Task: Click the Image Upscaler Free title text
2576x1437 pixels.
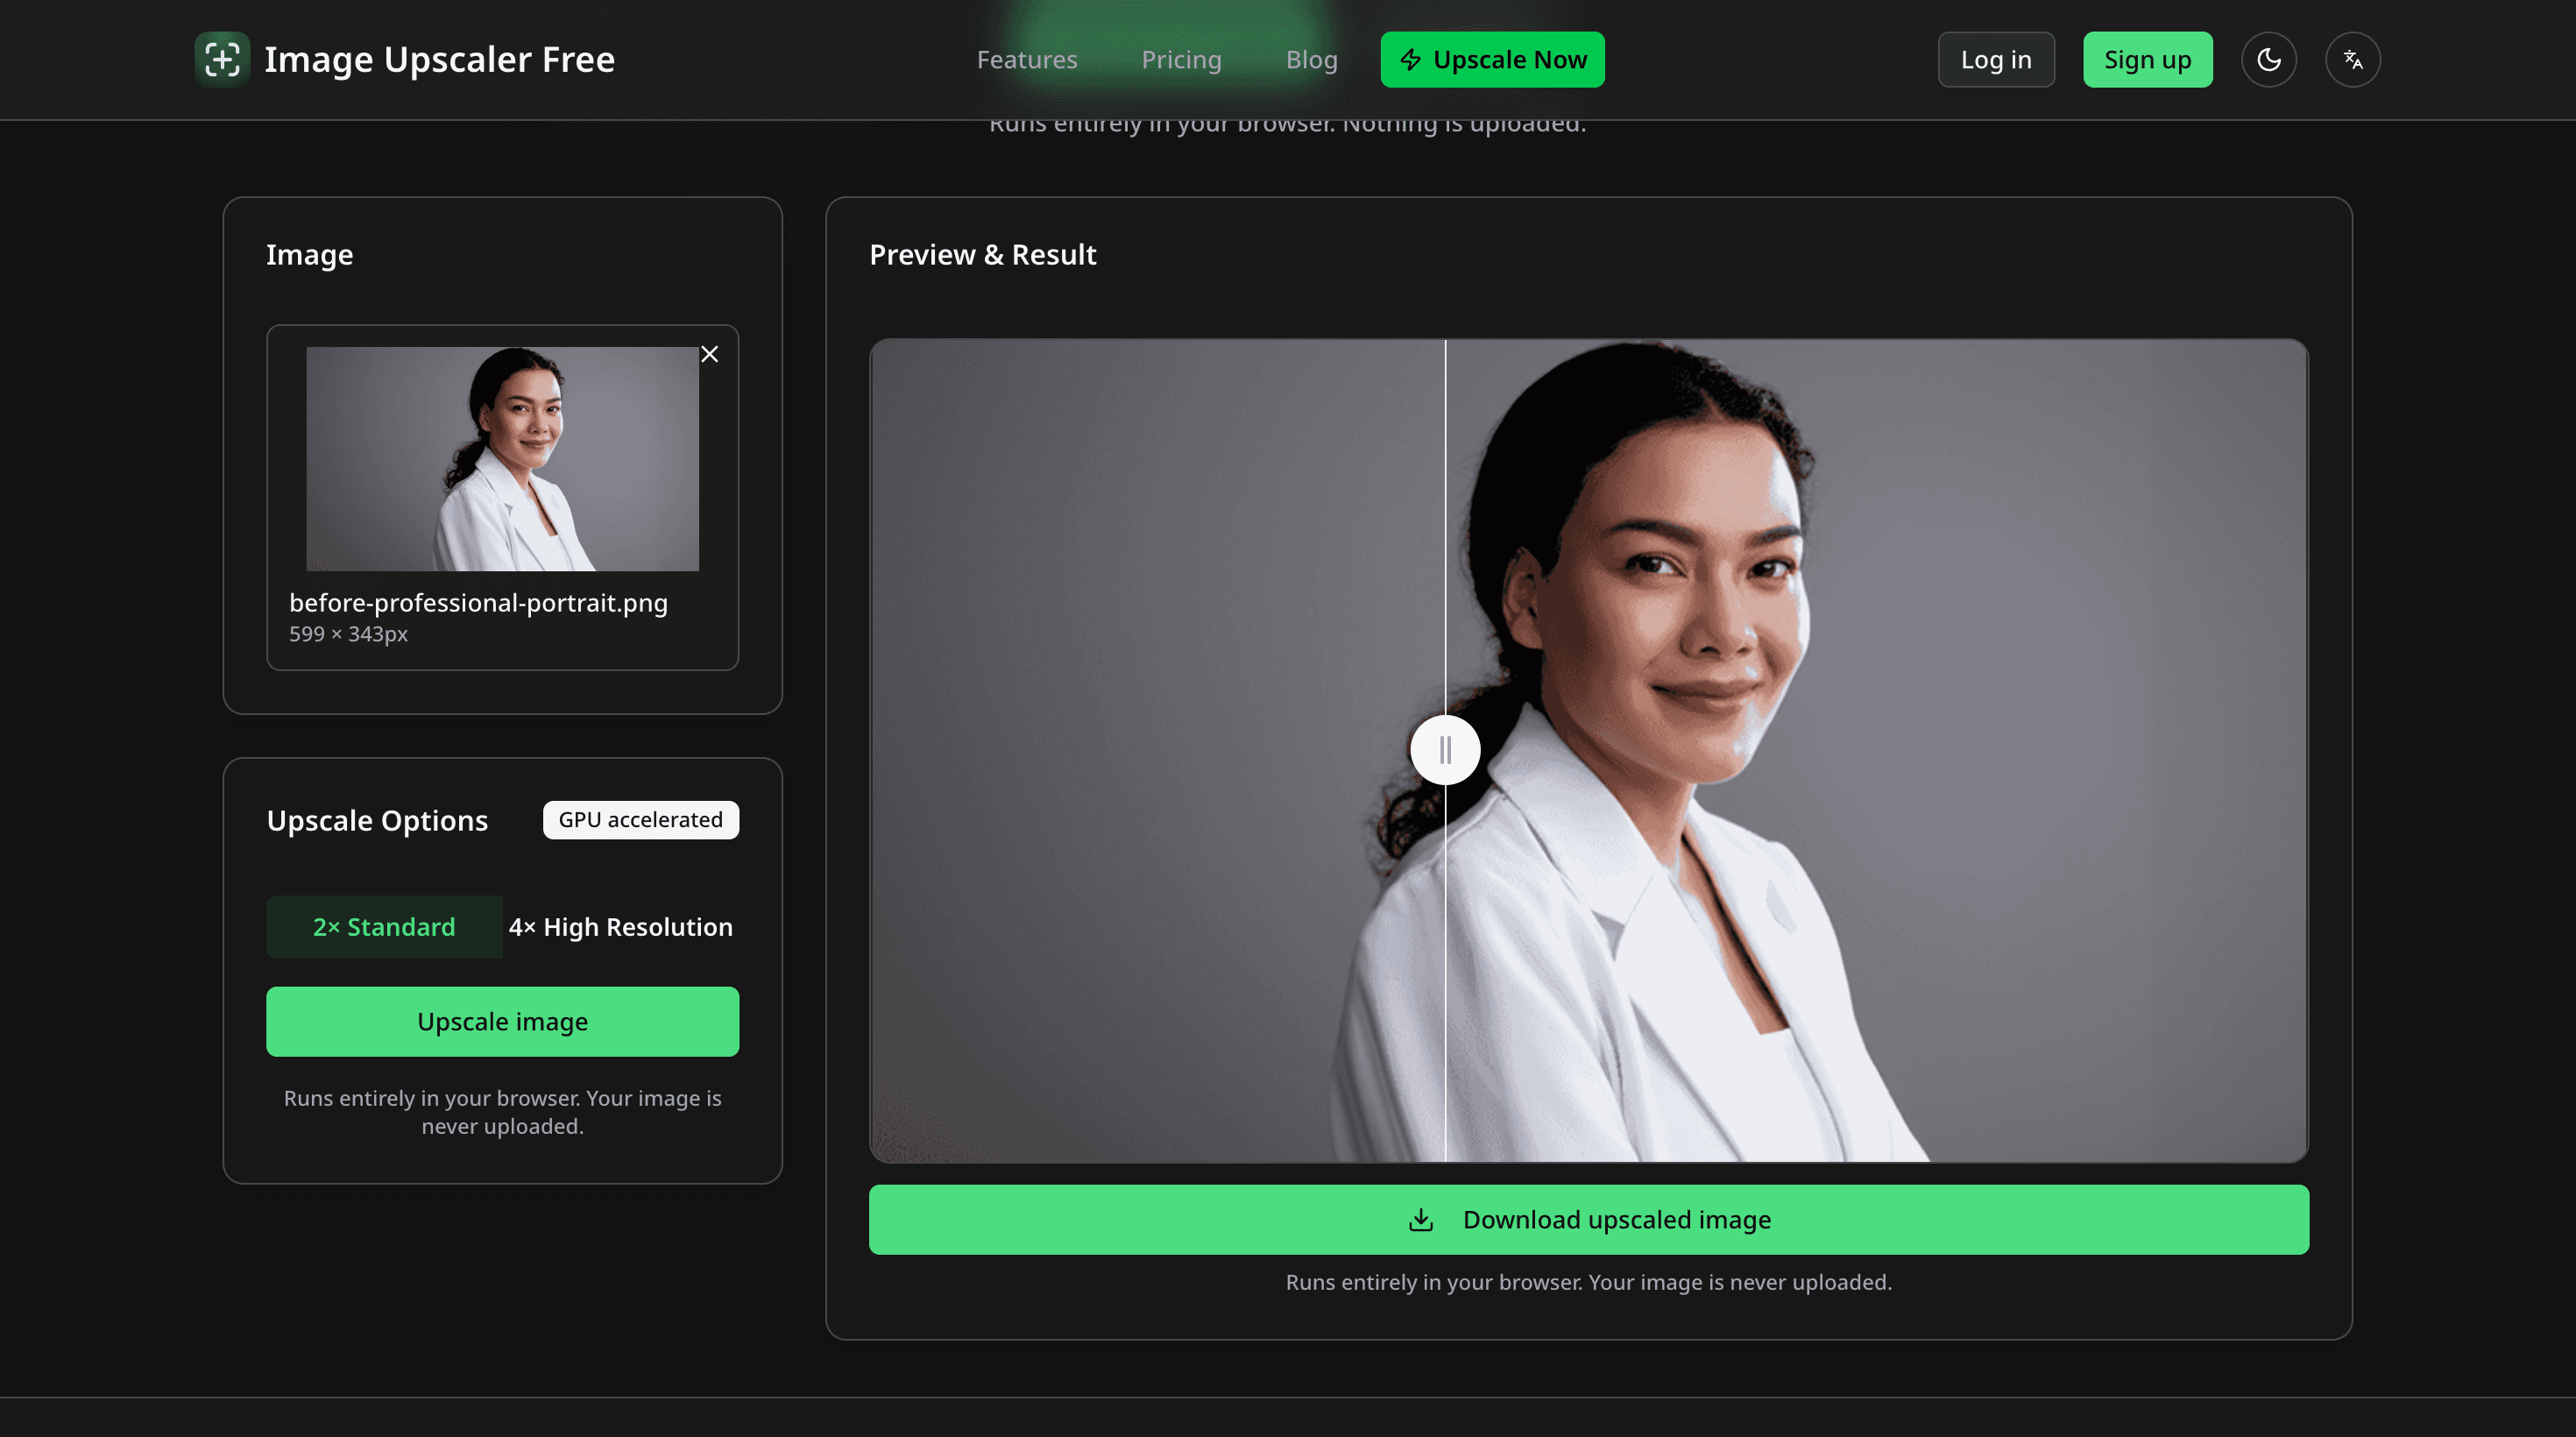Action: tap(439, 60)
